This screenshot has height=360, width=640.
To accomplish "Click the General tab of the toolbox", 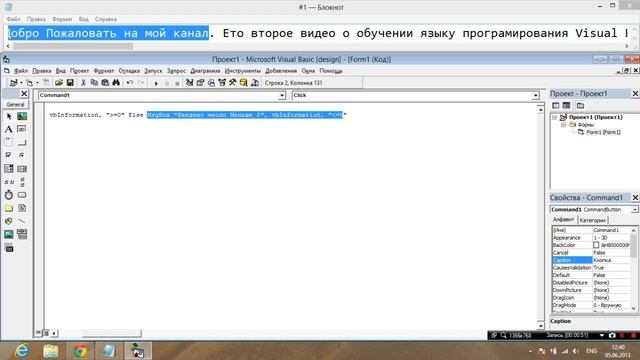I will pyautogui.click(x=16, y=104).
